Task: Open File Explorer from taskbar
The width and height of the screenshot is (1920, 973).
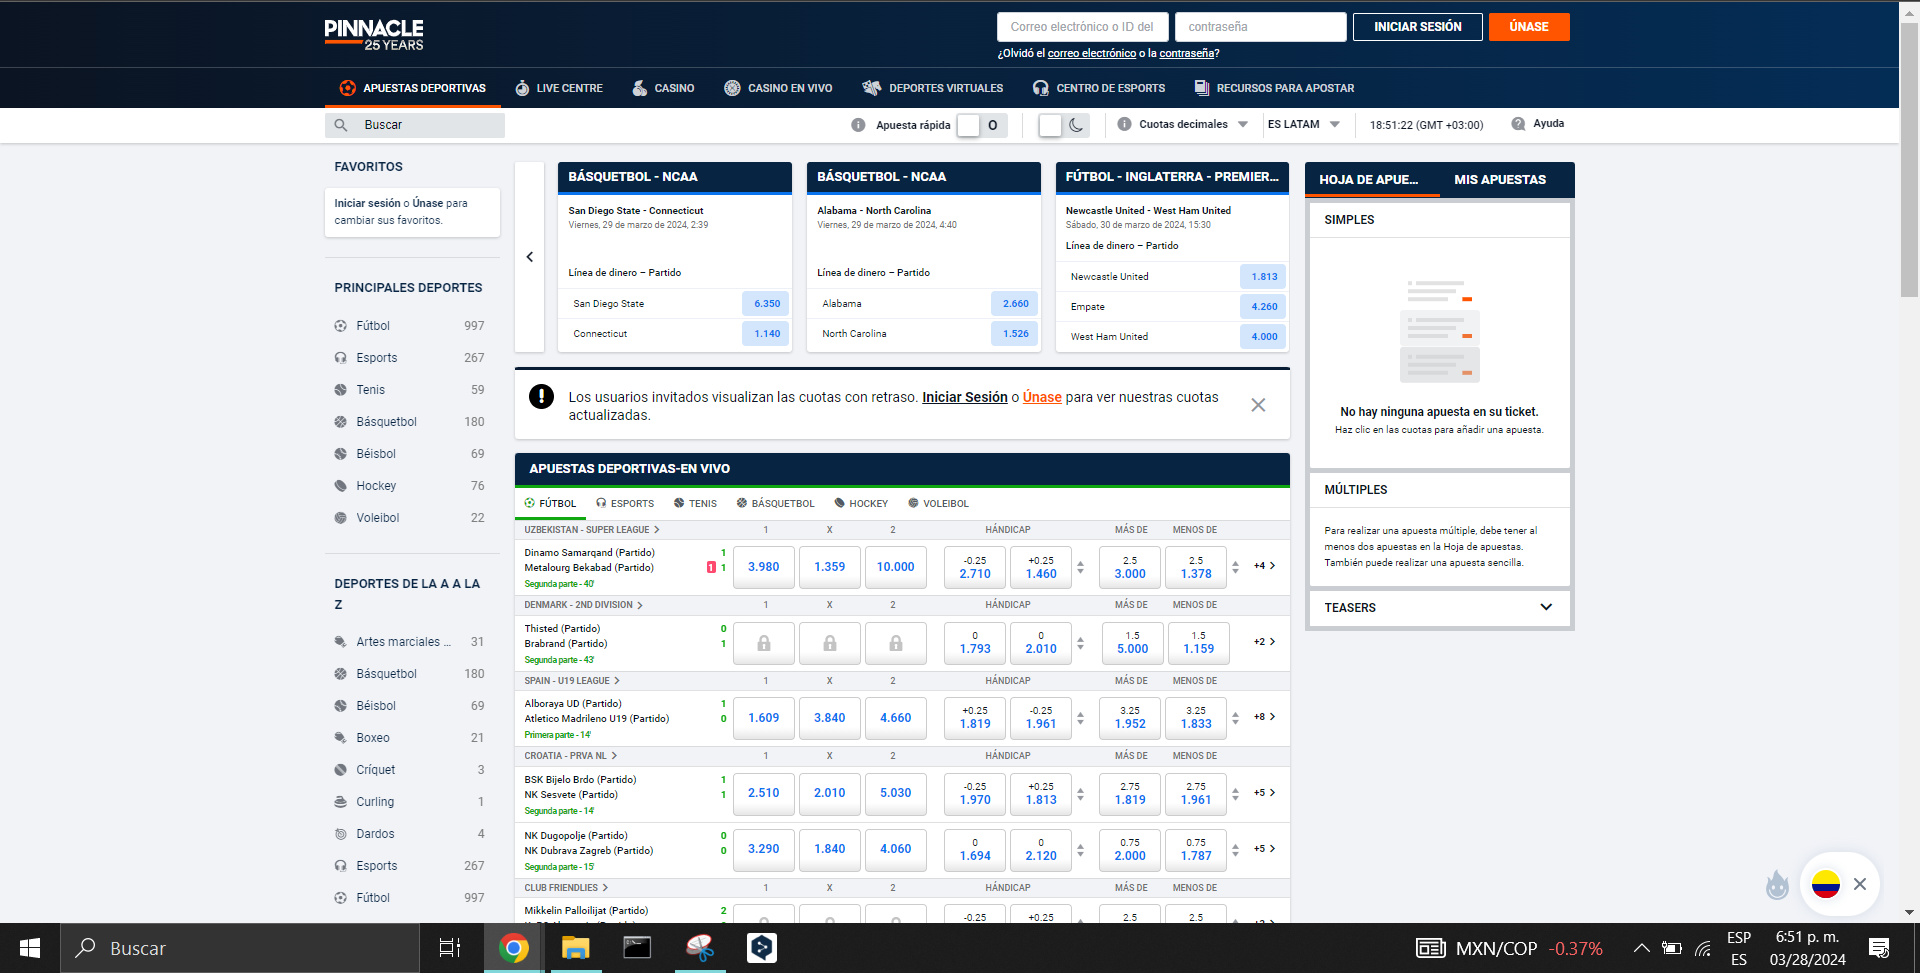Action: click(575, 948)
